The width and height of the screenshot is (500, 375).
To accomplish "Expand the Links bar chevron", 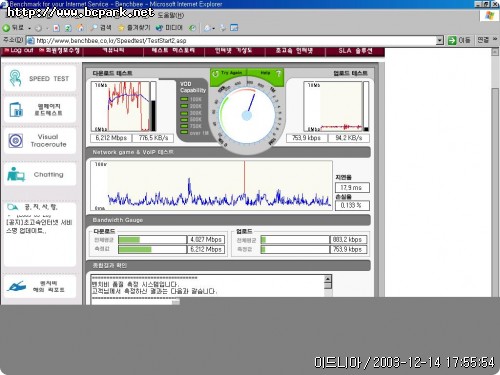I will [x=495, y=39].
